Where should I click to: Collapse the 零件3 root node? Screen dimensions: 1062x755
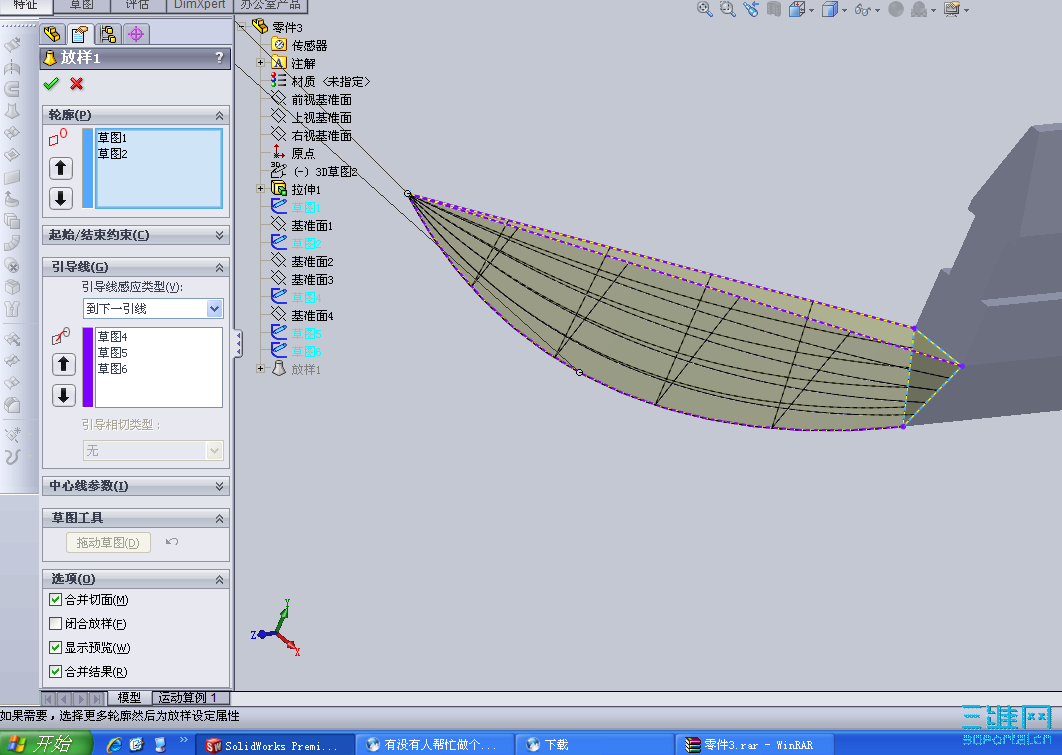pos(242,26)
